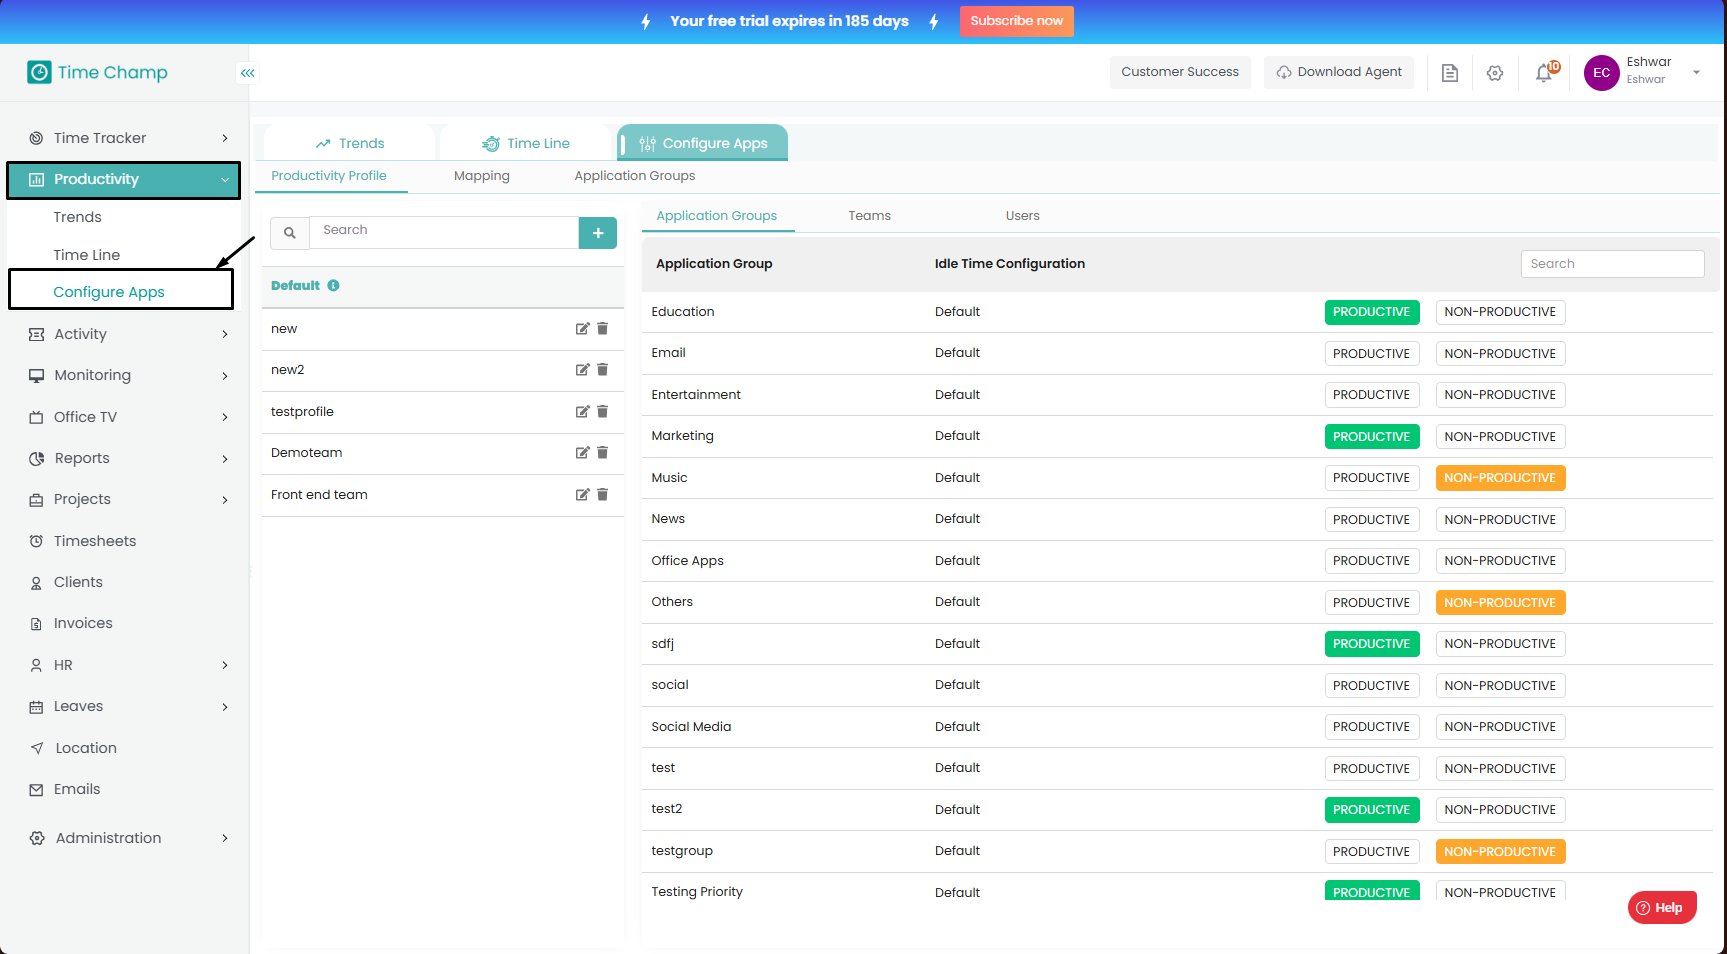Screen dimensions: 1727x954
Task: Click the Download Agent button
Action: point(1339,72)
